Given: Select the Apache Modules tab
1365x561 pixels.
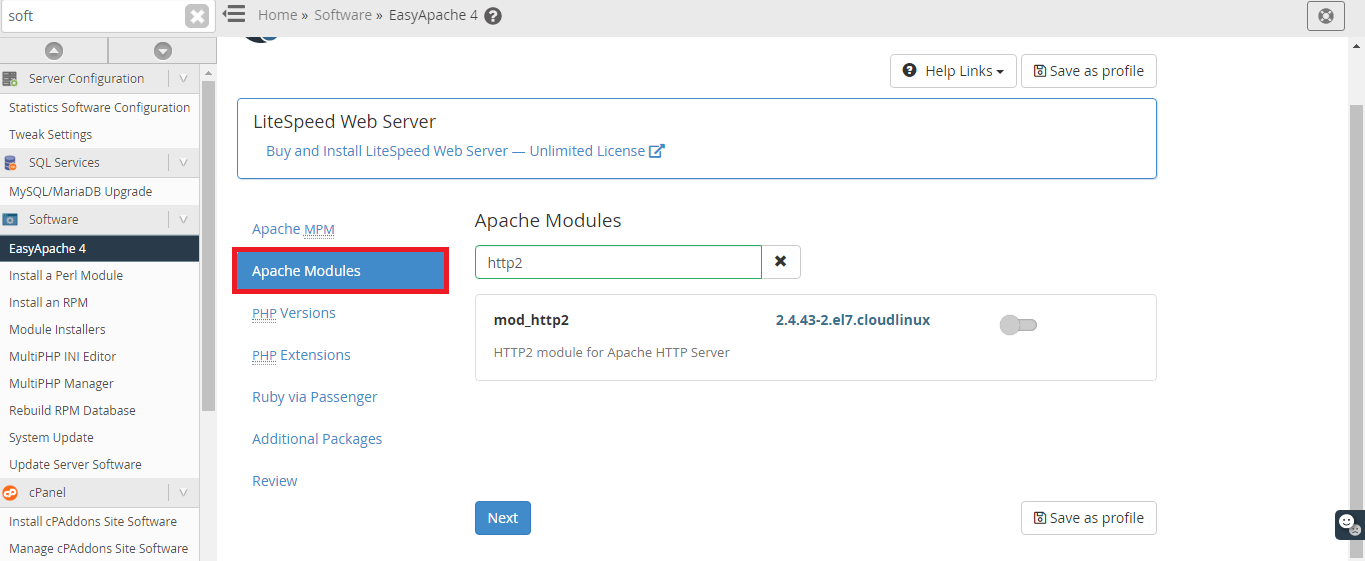Looking at the screenshot, I should click(x=340, y=271).
